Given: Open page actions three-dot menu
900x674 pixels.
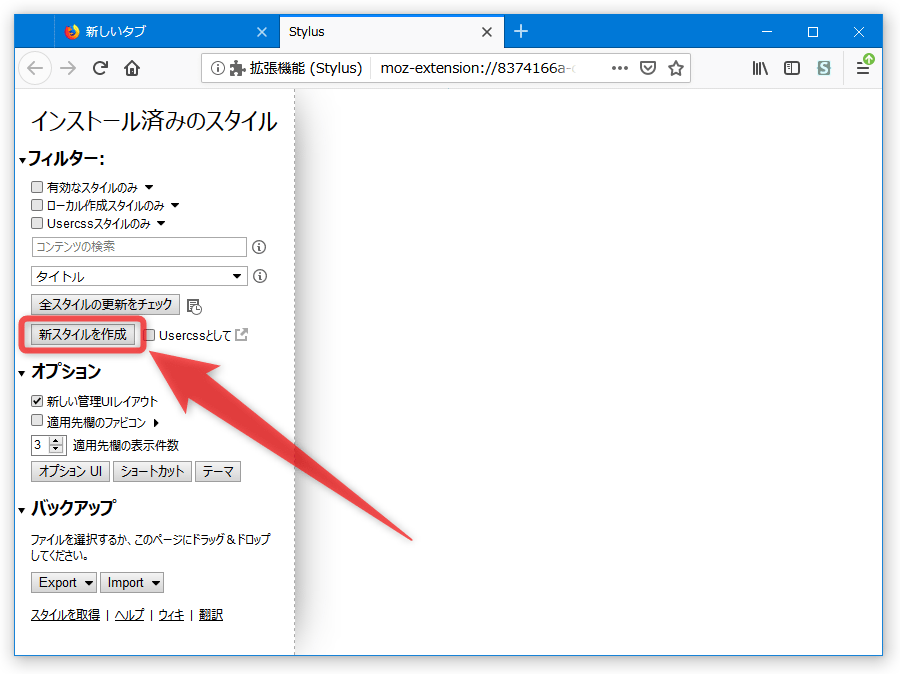Looking at the screenshot, I should [620, 68].
